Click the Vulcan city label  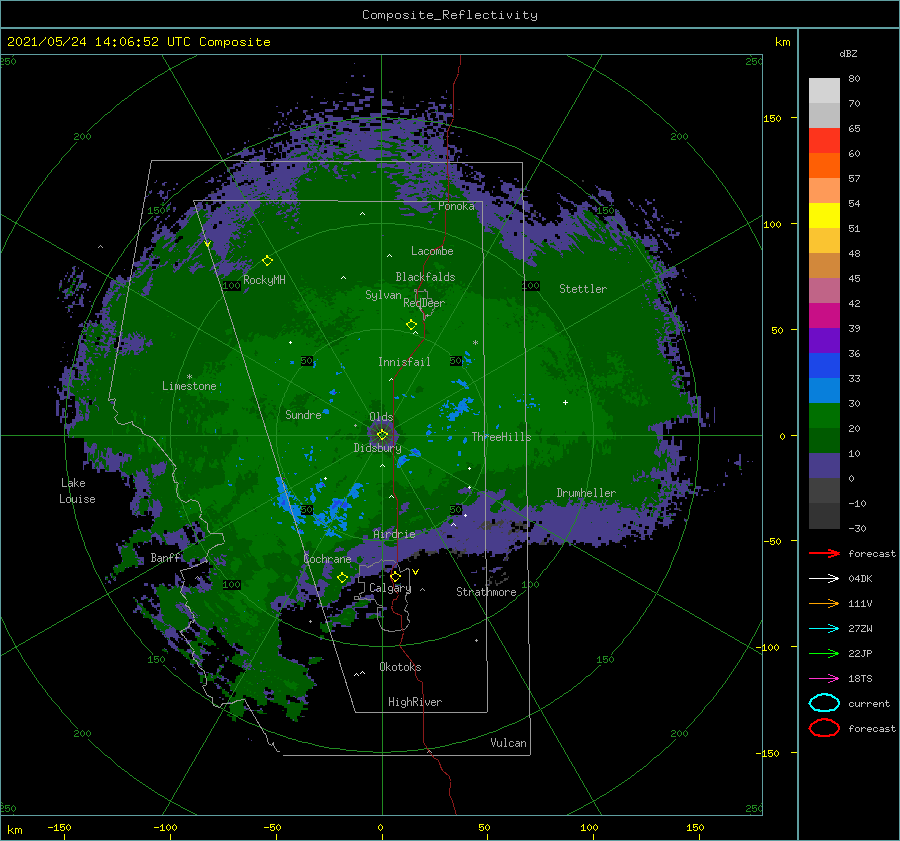tap(508, 743)
